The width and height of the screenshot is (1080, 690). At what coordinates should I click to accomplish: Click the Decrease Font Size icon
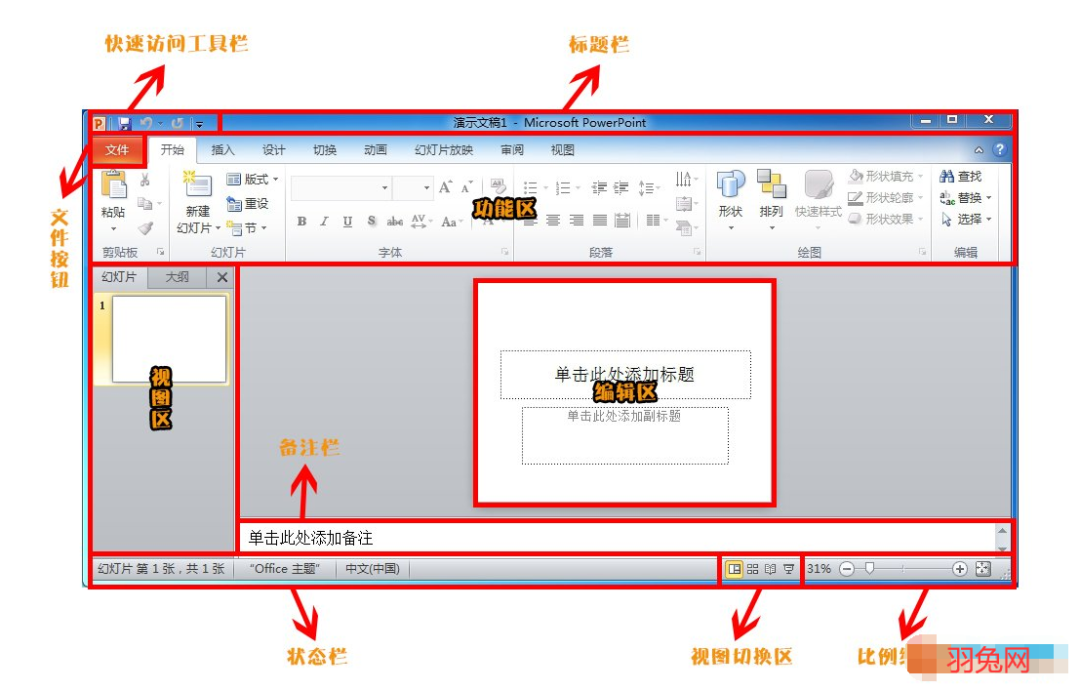coord(467,187)
